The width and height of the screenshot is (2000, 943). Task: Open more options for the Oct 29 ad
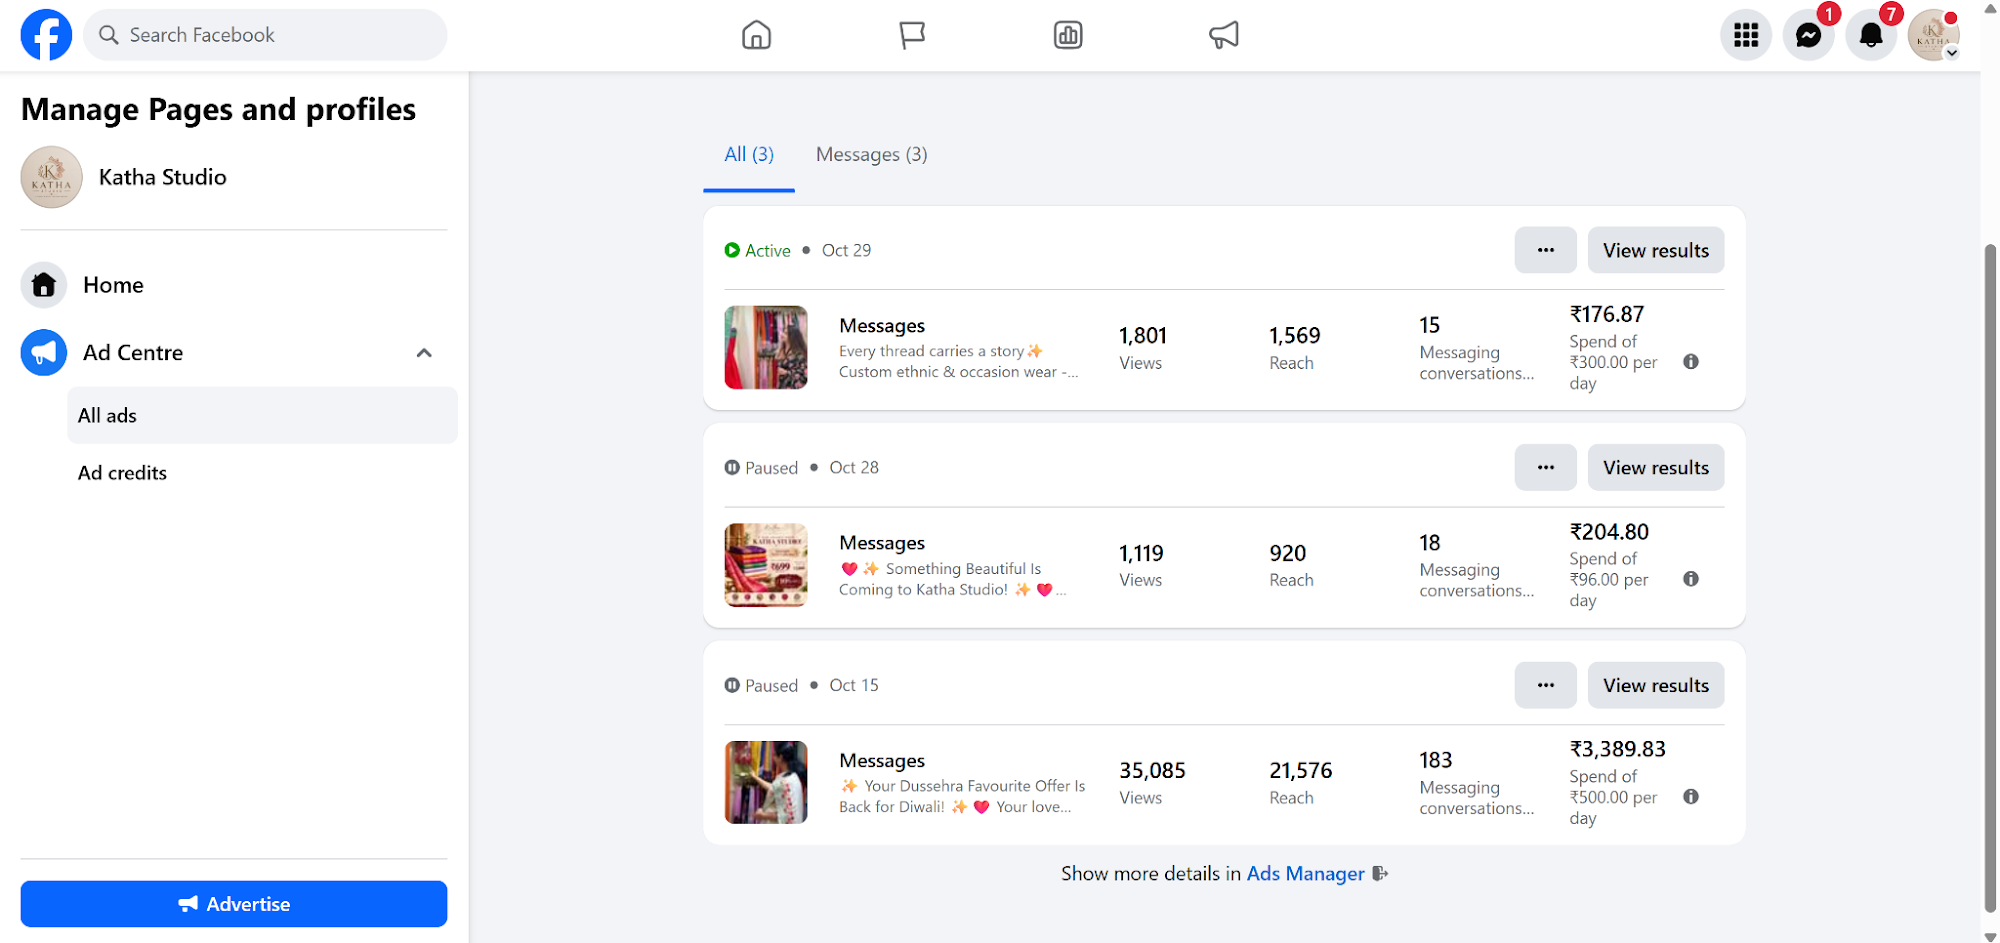point(1546,250)
